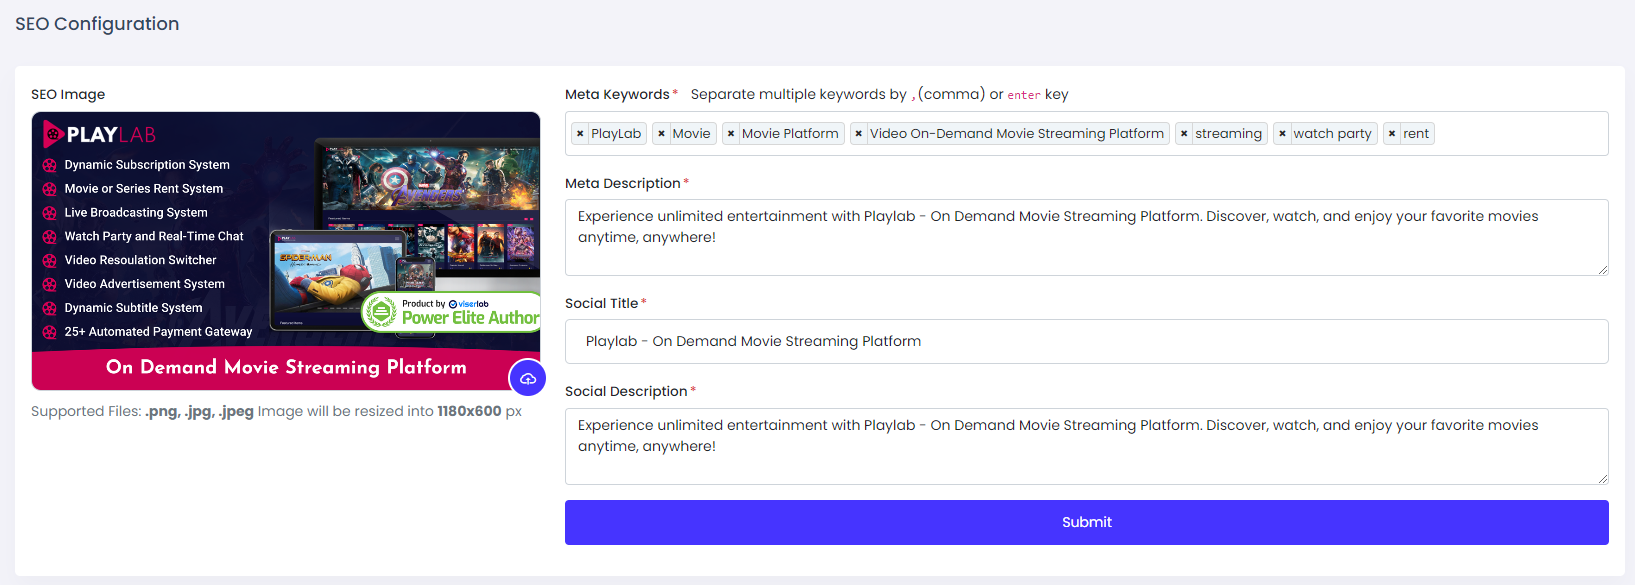Delete the Movie Platform keyword tag

pyautogui.click(x=731, y=134)
